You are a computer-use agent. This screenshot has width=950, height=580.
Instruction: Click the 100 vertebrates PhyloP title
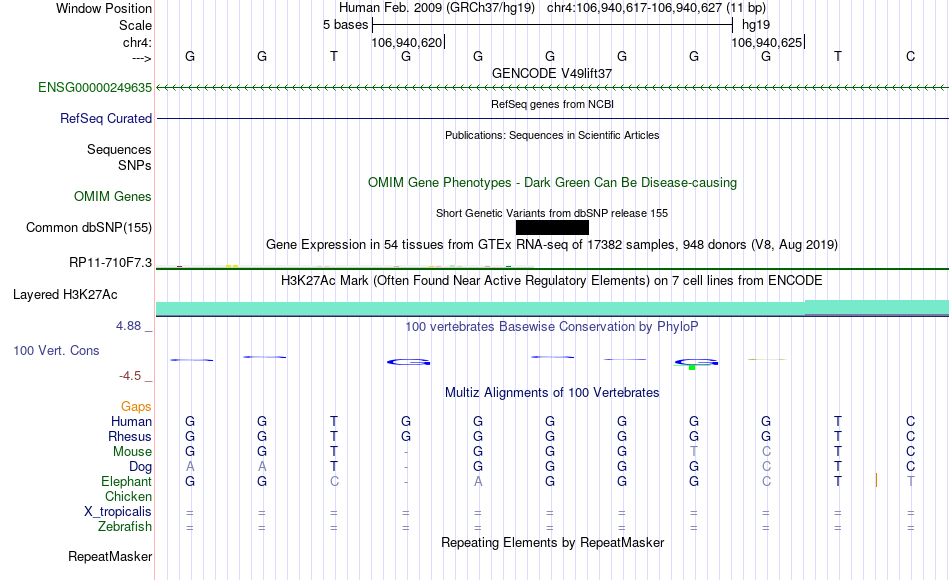[552, 327]
